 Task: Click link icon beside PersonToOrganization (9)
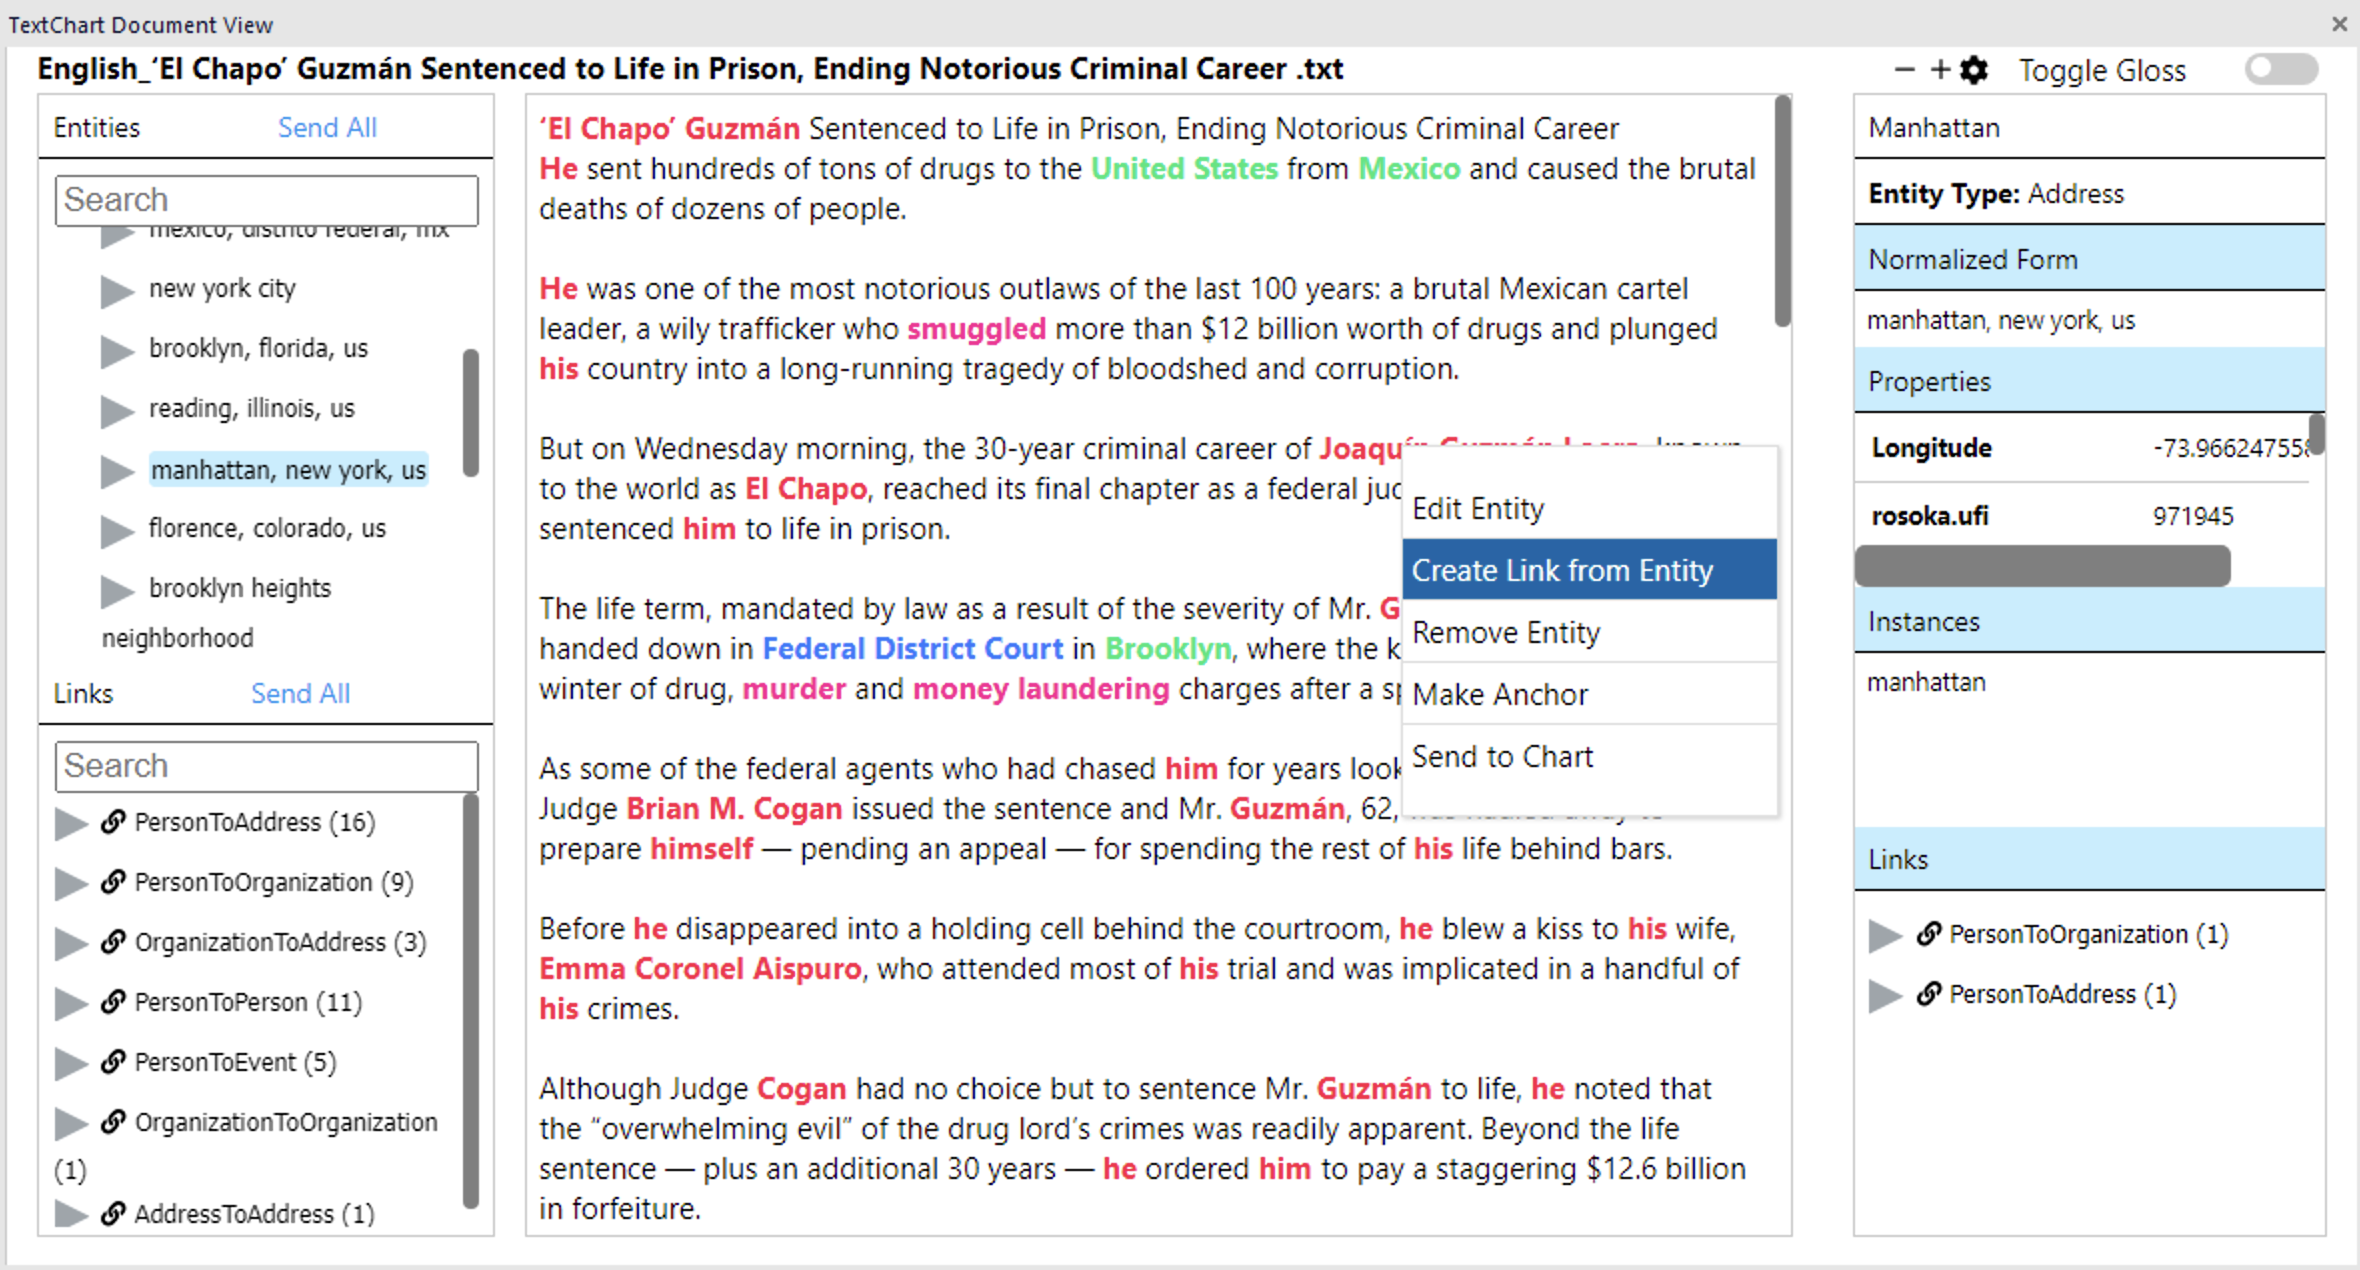(113, 882)
